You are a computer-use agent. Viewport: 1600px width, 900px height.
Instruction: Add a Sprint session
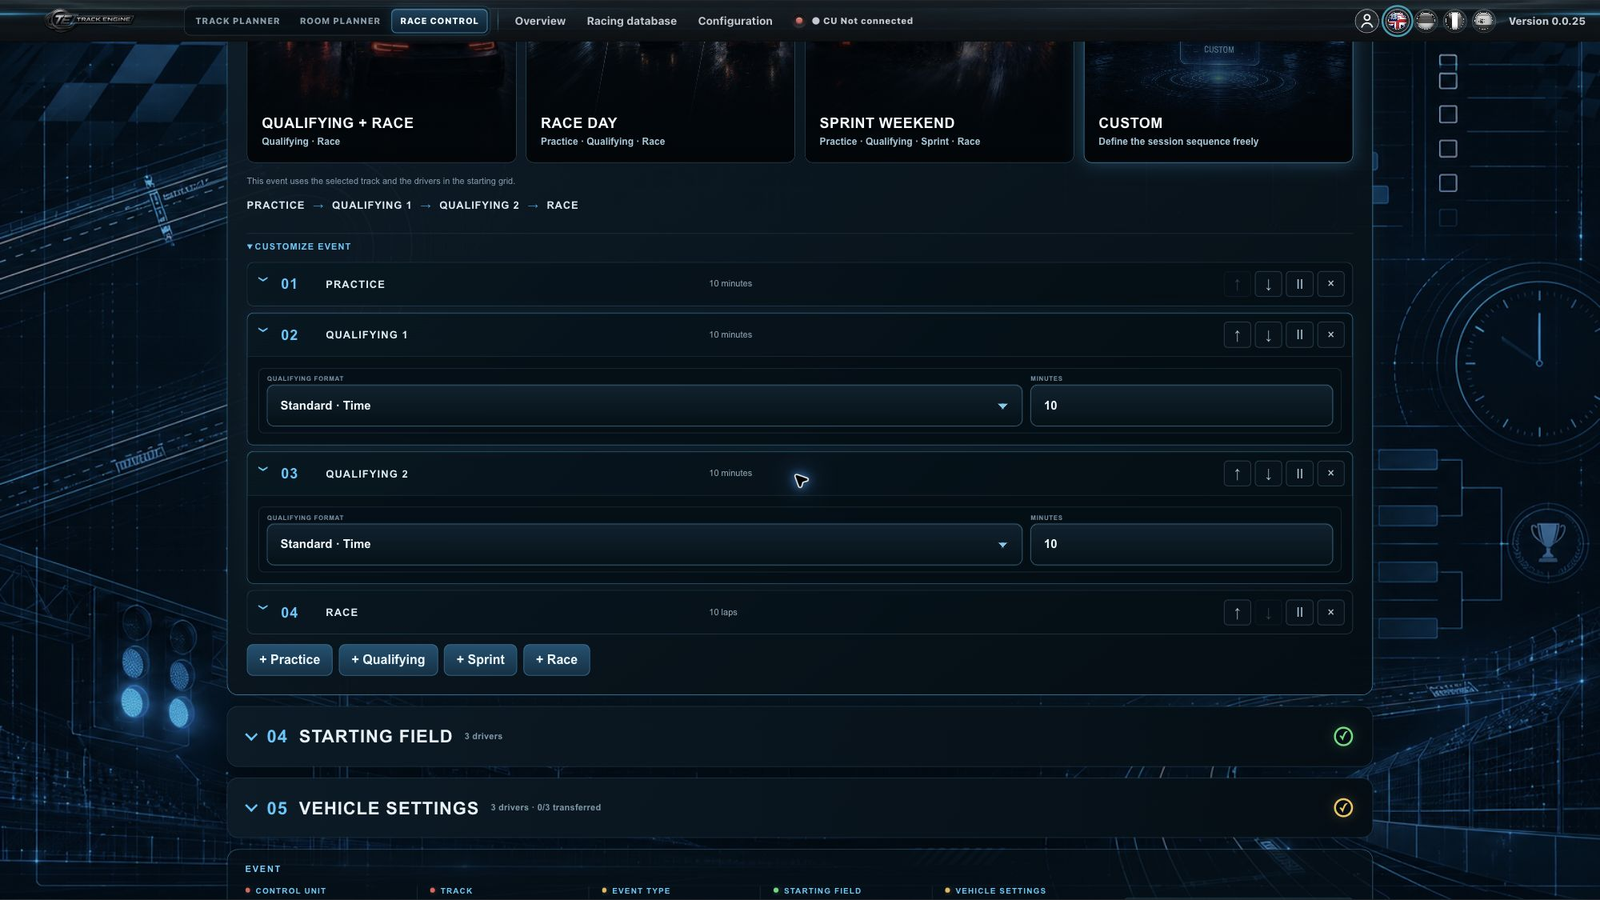click(480, 660)
